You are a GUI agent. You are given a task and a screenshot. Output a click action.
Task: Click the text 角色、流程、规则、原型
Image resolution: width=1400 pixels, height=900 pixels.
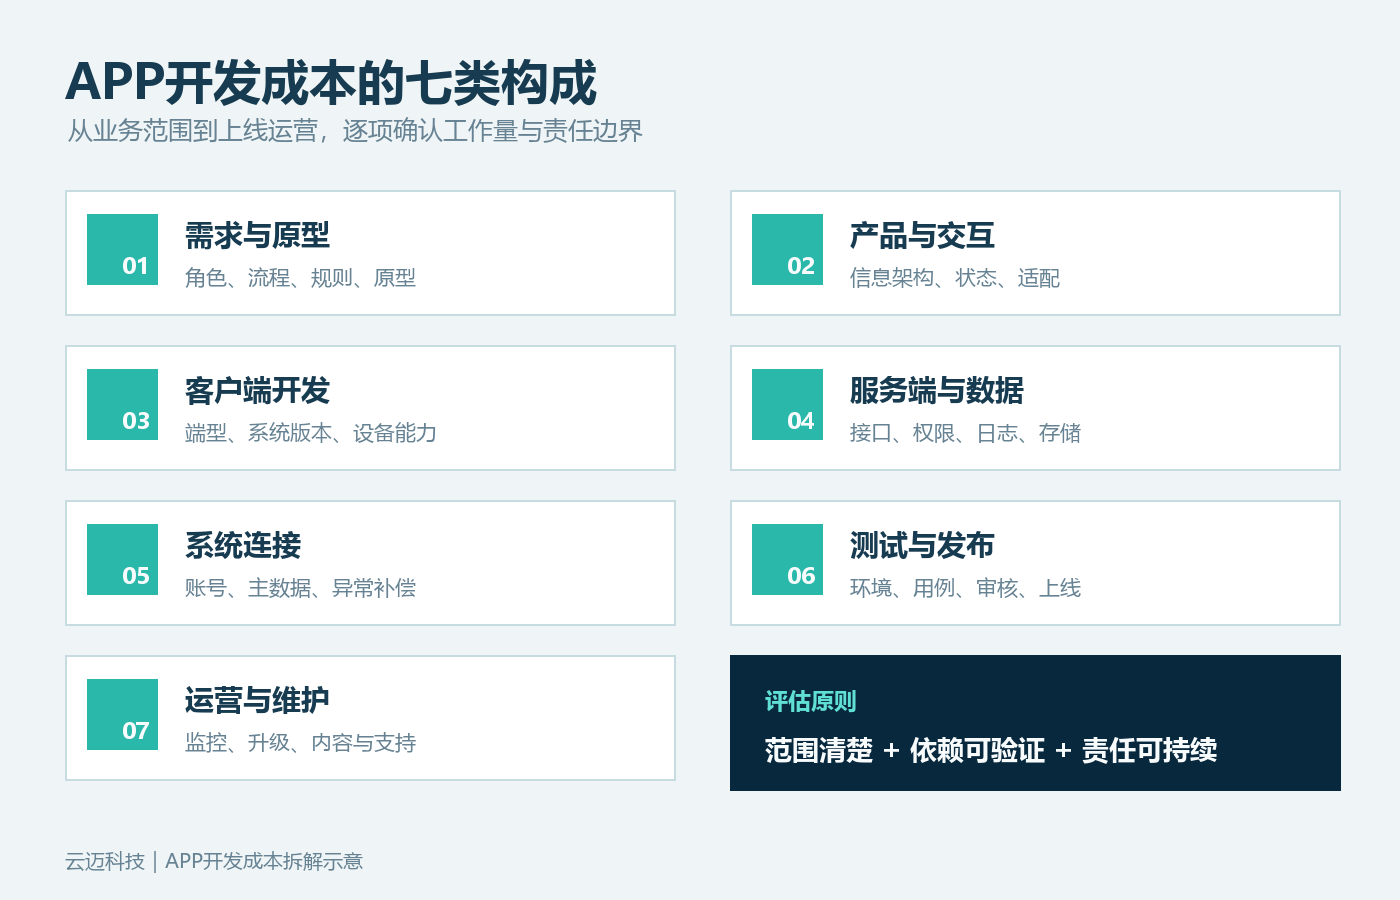tap(300, 278)
